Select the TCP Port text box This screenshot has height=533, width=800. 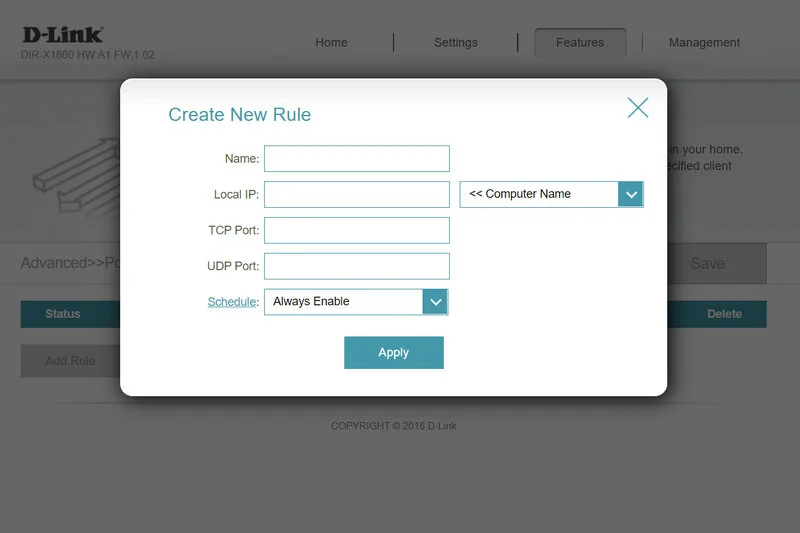tap(356, 231)
